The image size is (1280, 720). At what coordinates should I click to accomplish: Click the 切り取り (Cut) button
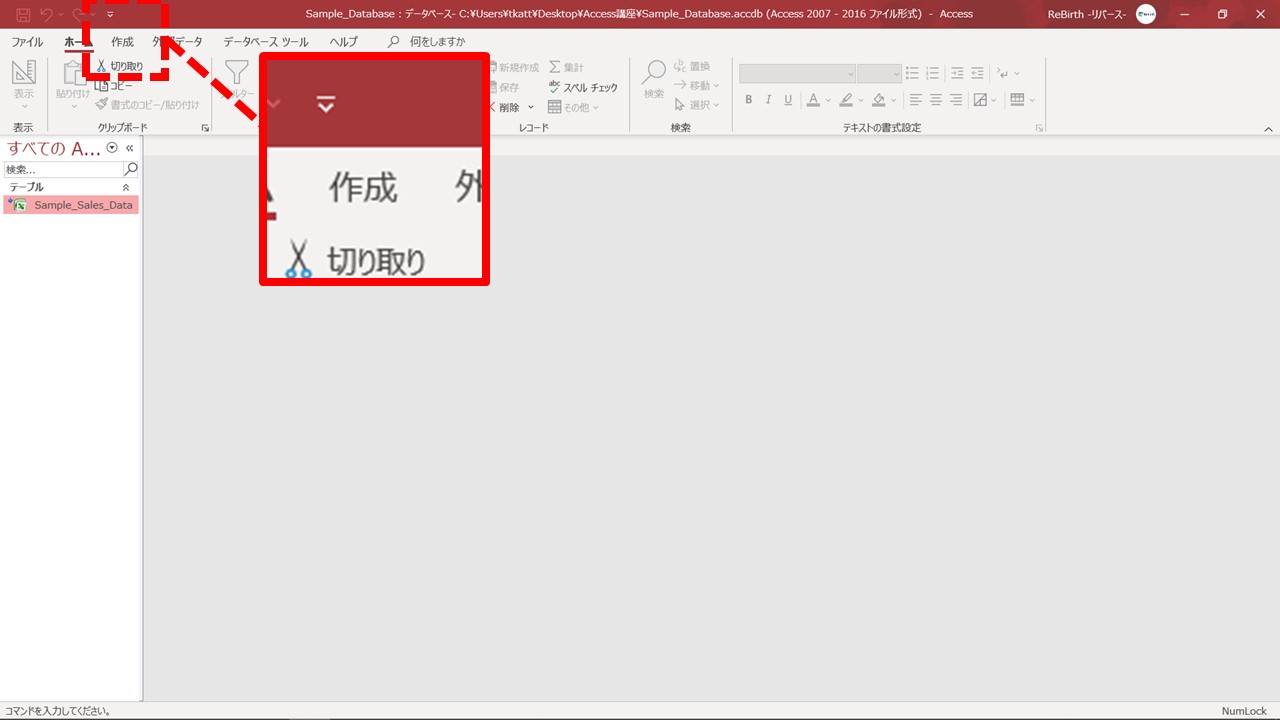point(119,66)
